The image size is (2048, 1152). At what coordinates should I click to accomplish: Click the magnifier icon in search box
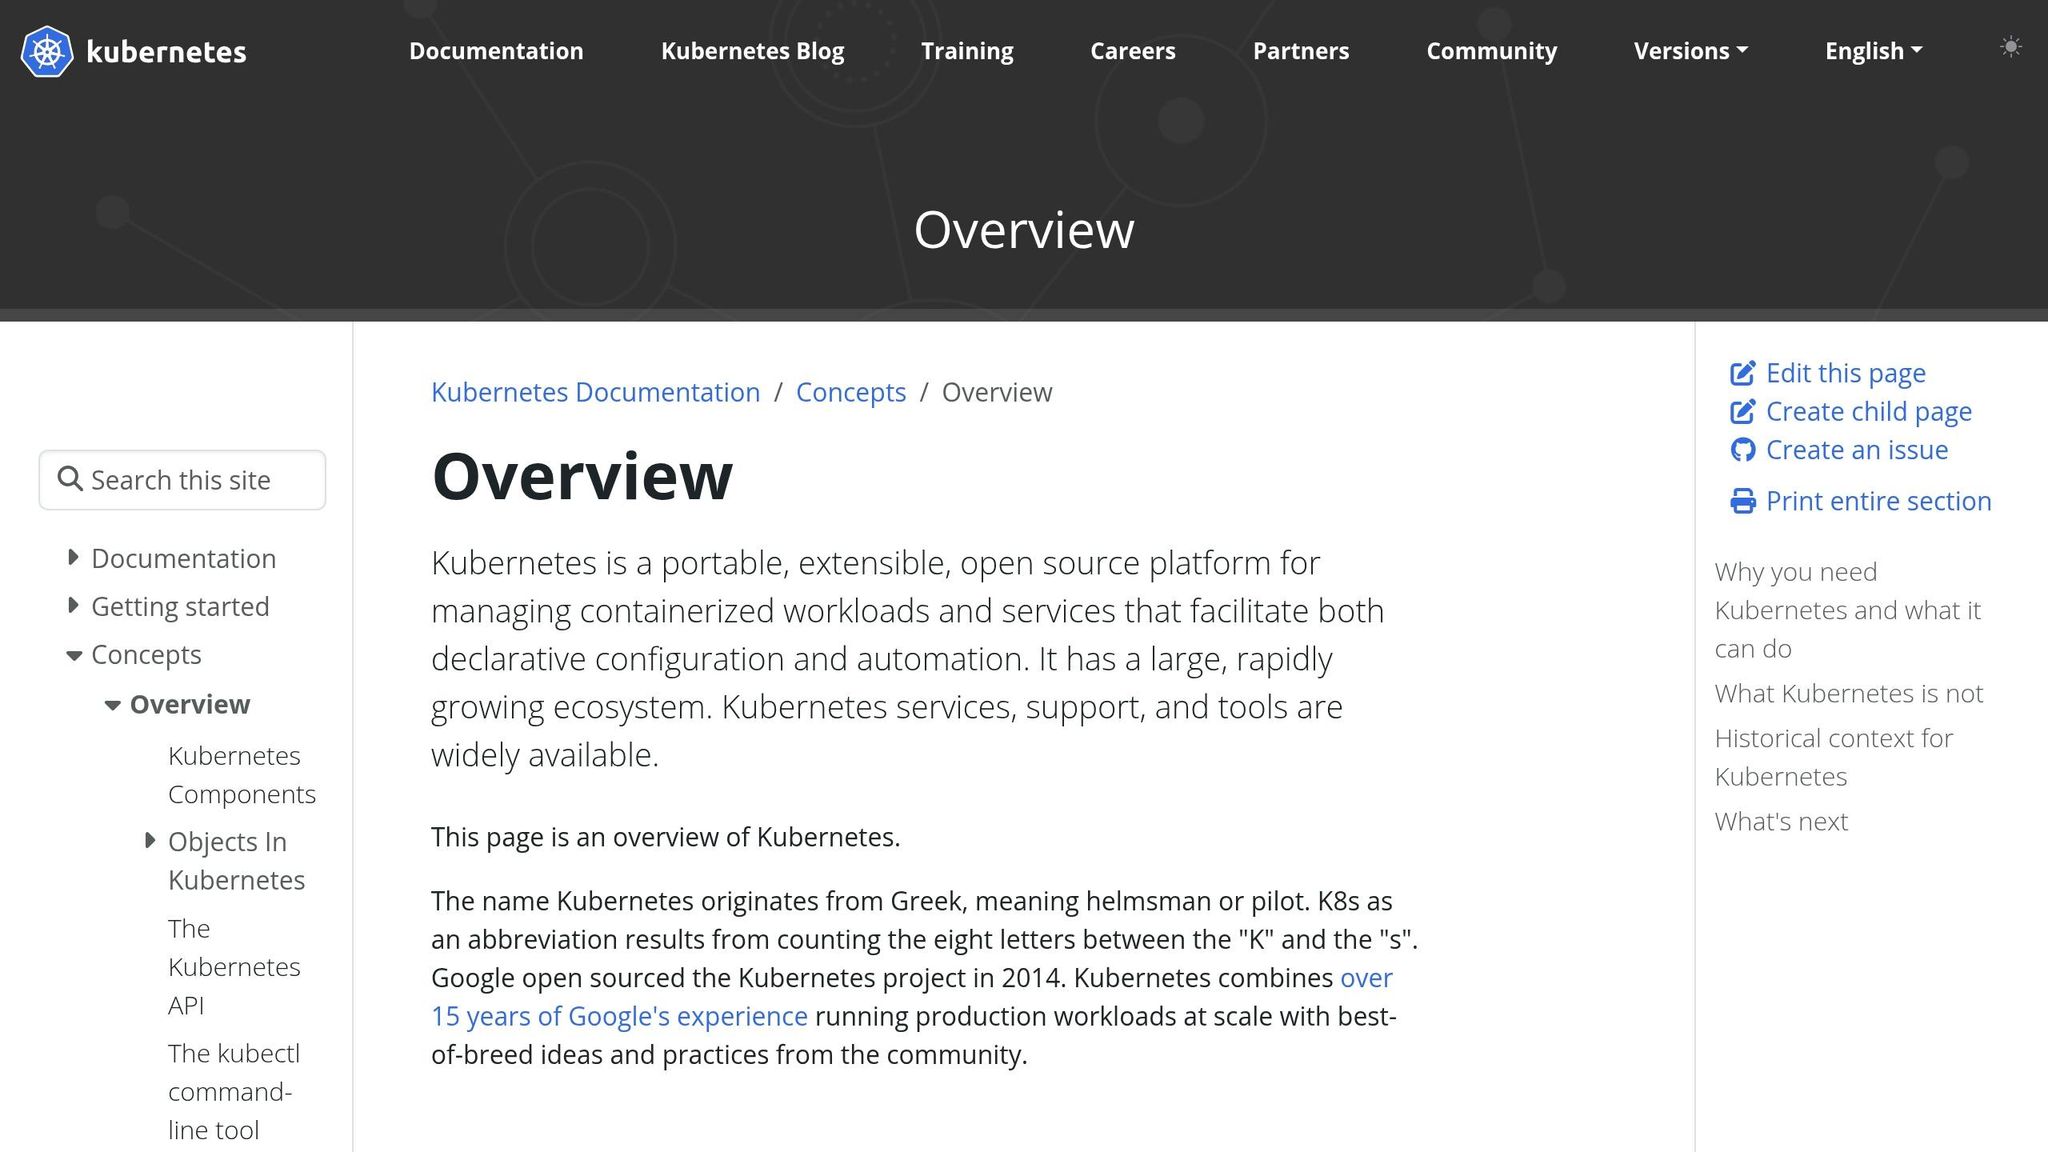coord(70,479)
